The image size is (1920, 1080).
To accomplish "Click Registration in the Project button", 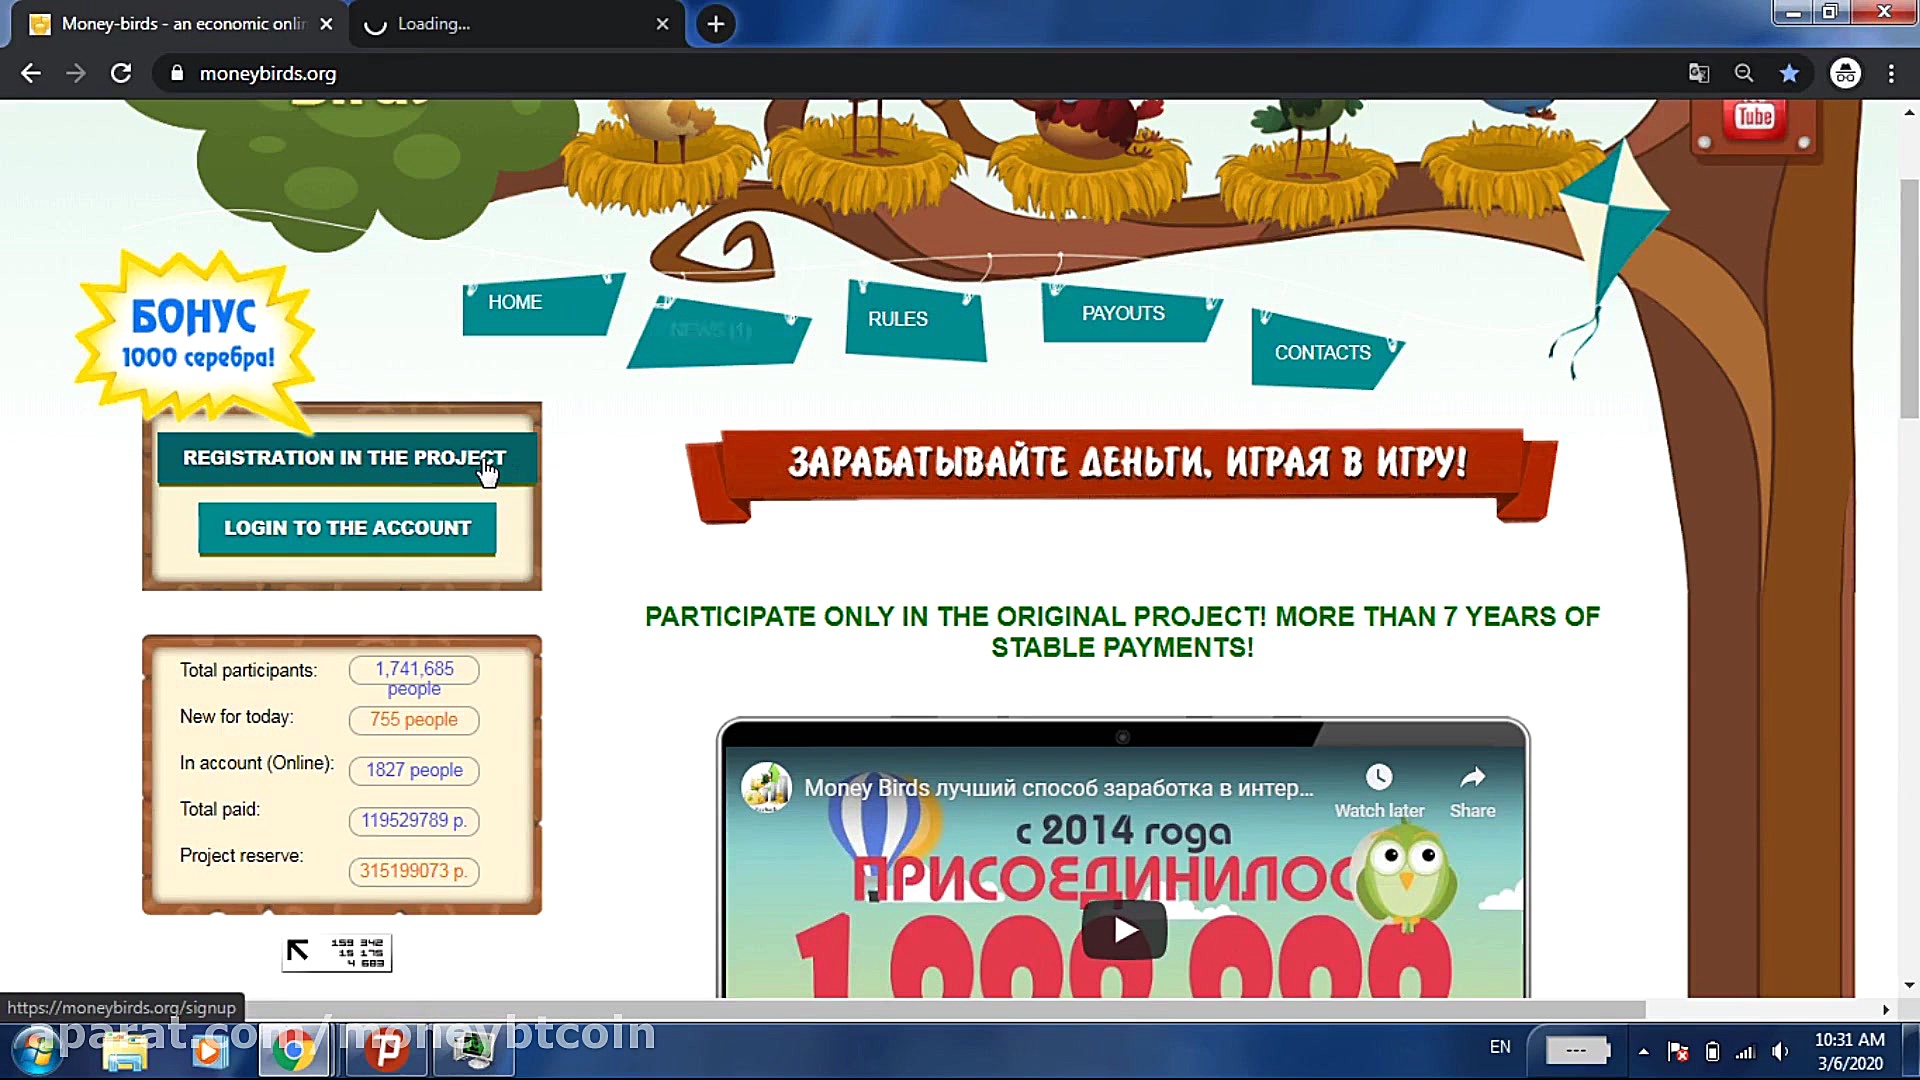I will pyautogui.click(x=345, y=458).
